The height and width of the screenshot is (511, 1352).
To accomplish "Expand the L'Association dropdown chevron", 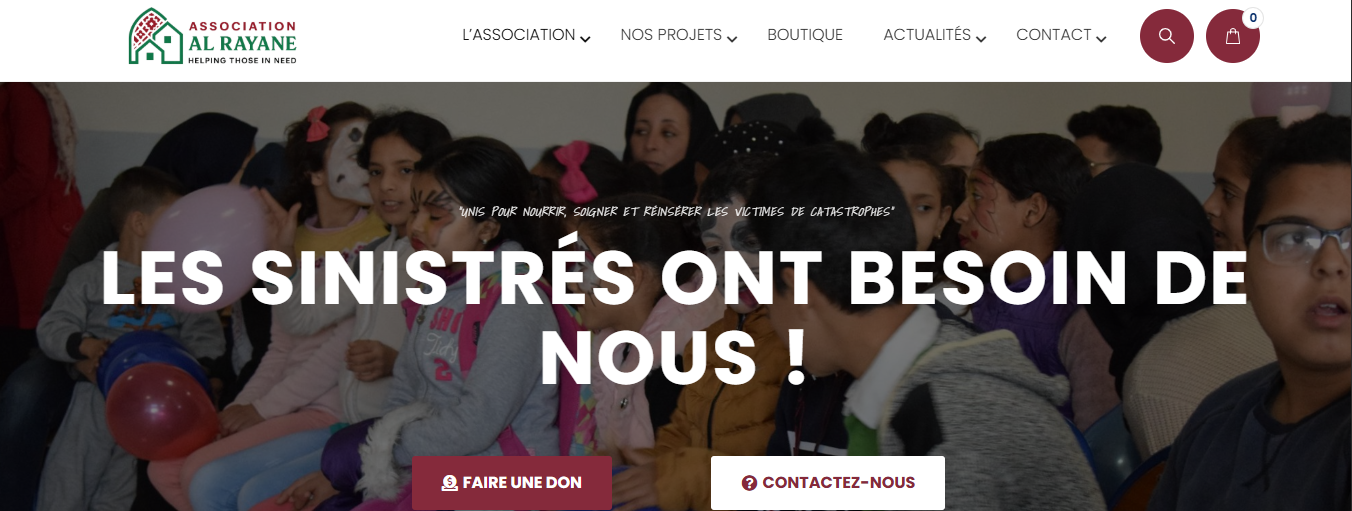I will [x=586, y=39].
